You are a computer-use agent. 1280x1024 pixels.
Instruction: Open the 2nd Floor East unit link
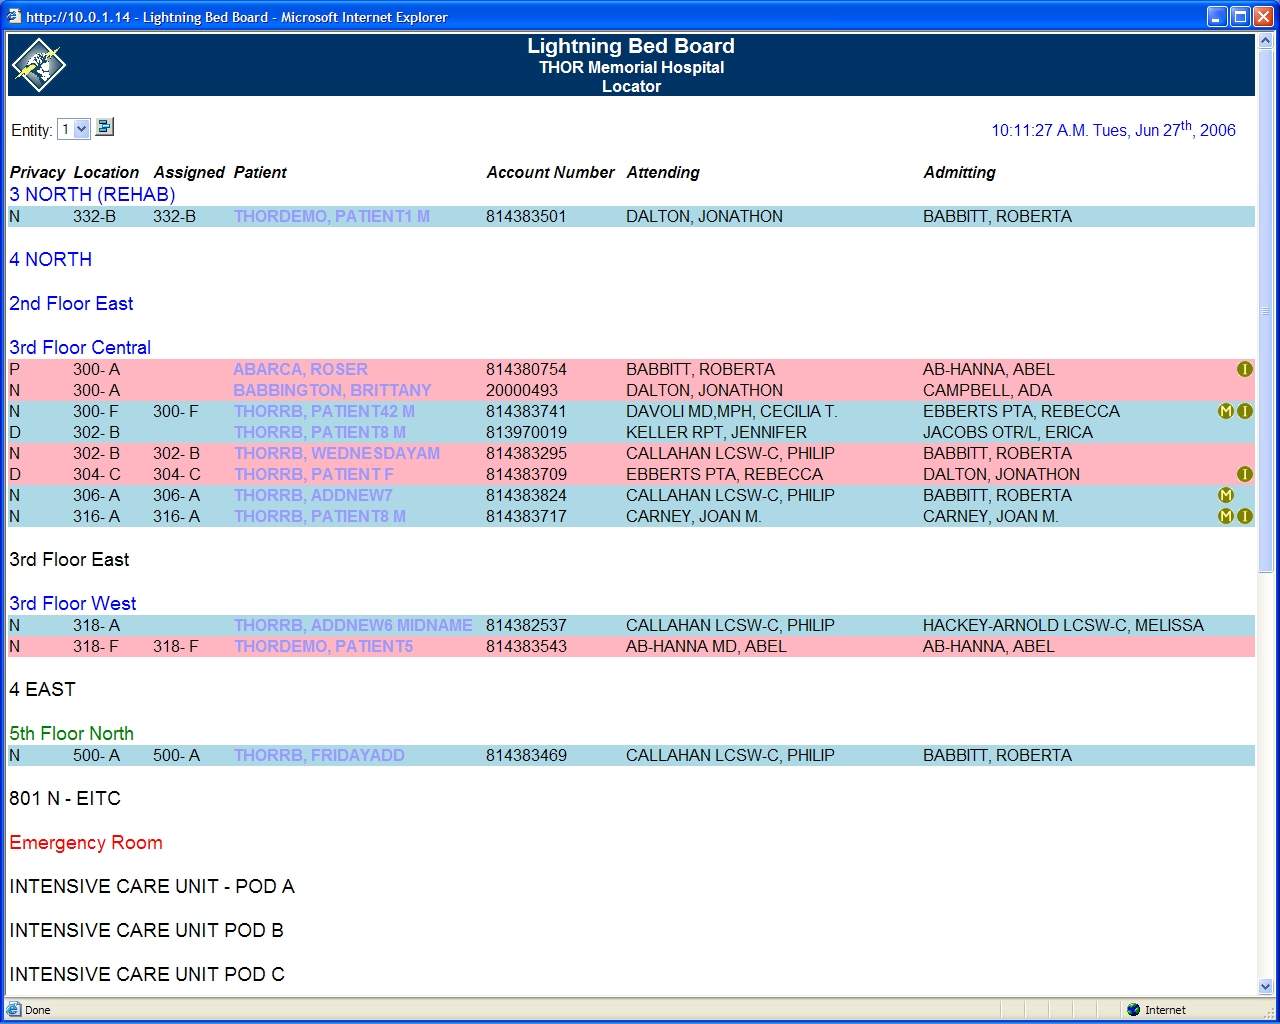pos(71,303)
